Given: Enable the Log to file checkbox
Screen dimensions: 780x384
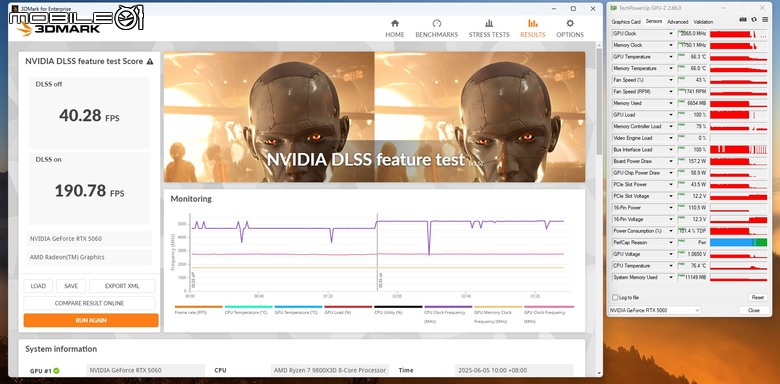Looking at the screenshot, I should click(615, 297).
